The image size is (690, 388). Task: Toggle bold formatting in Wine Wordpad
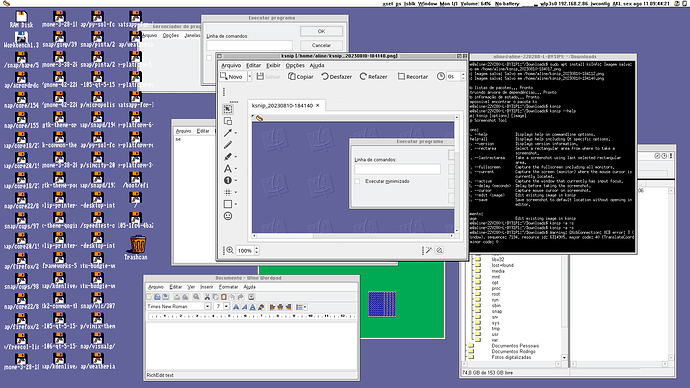(x=236, y=307)
